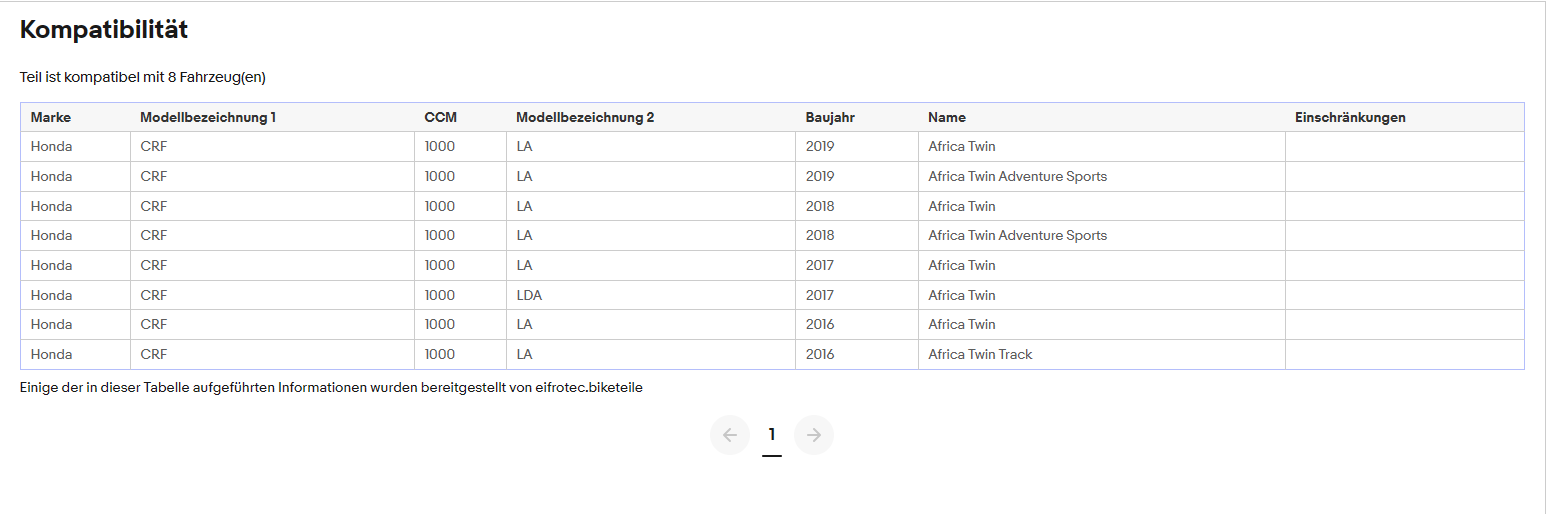Click the Honda cell in the first table row
This screenshot has height=514, width=1549.
tap(52, 146)
